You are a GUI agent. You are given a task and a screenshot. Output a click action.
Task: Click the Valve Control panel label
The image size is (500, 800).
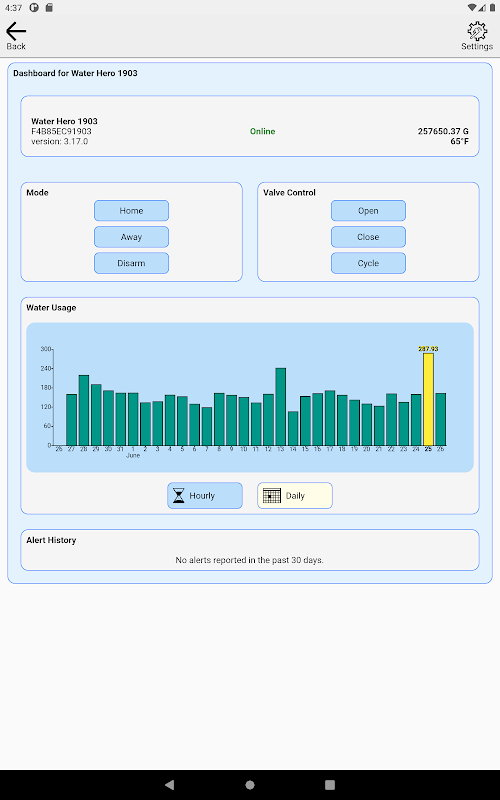[x=289, y=192]
